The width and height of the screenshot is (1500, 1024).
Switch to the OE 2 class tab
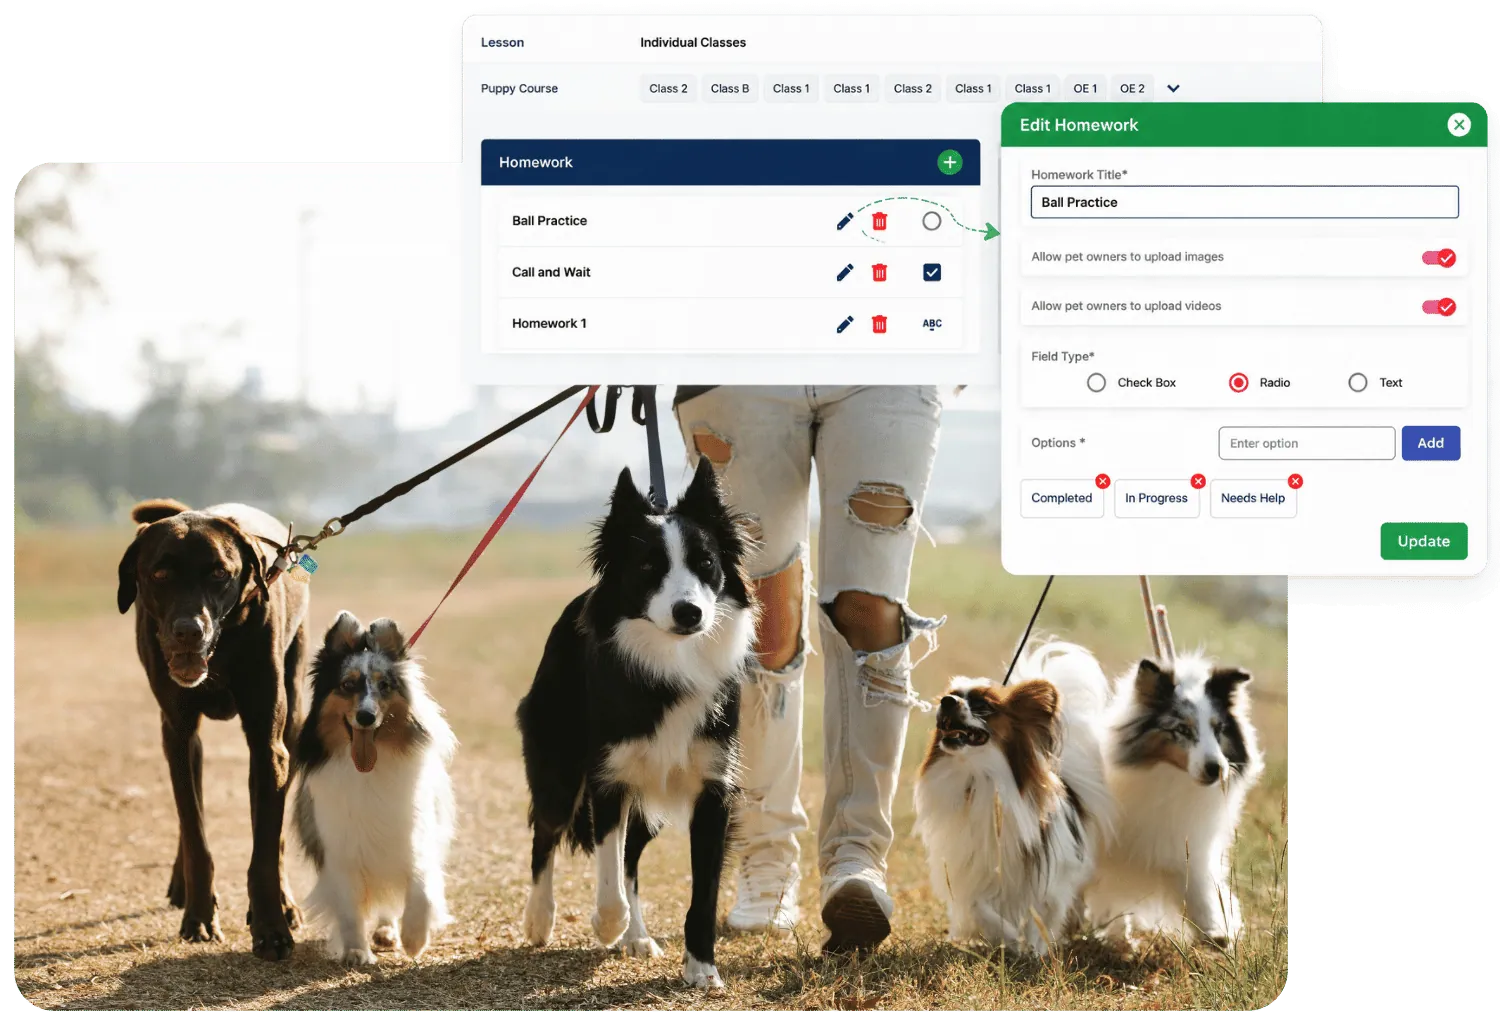1132,89
